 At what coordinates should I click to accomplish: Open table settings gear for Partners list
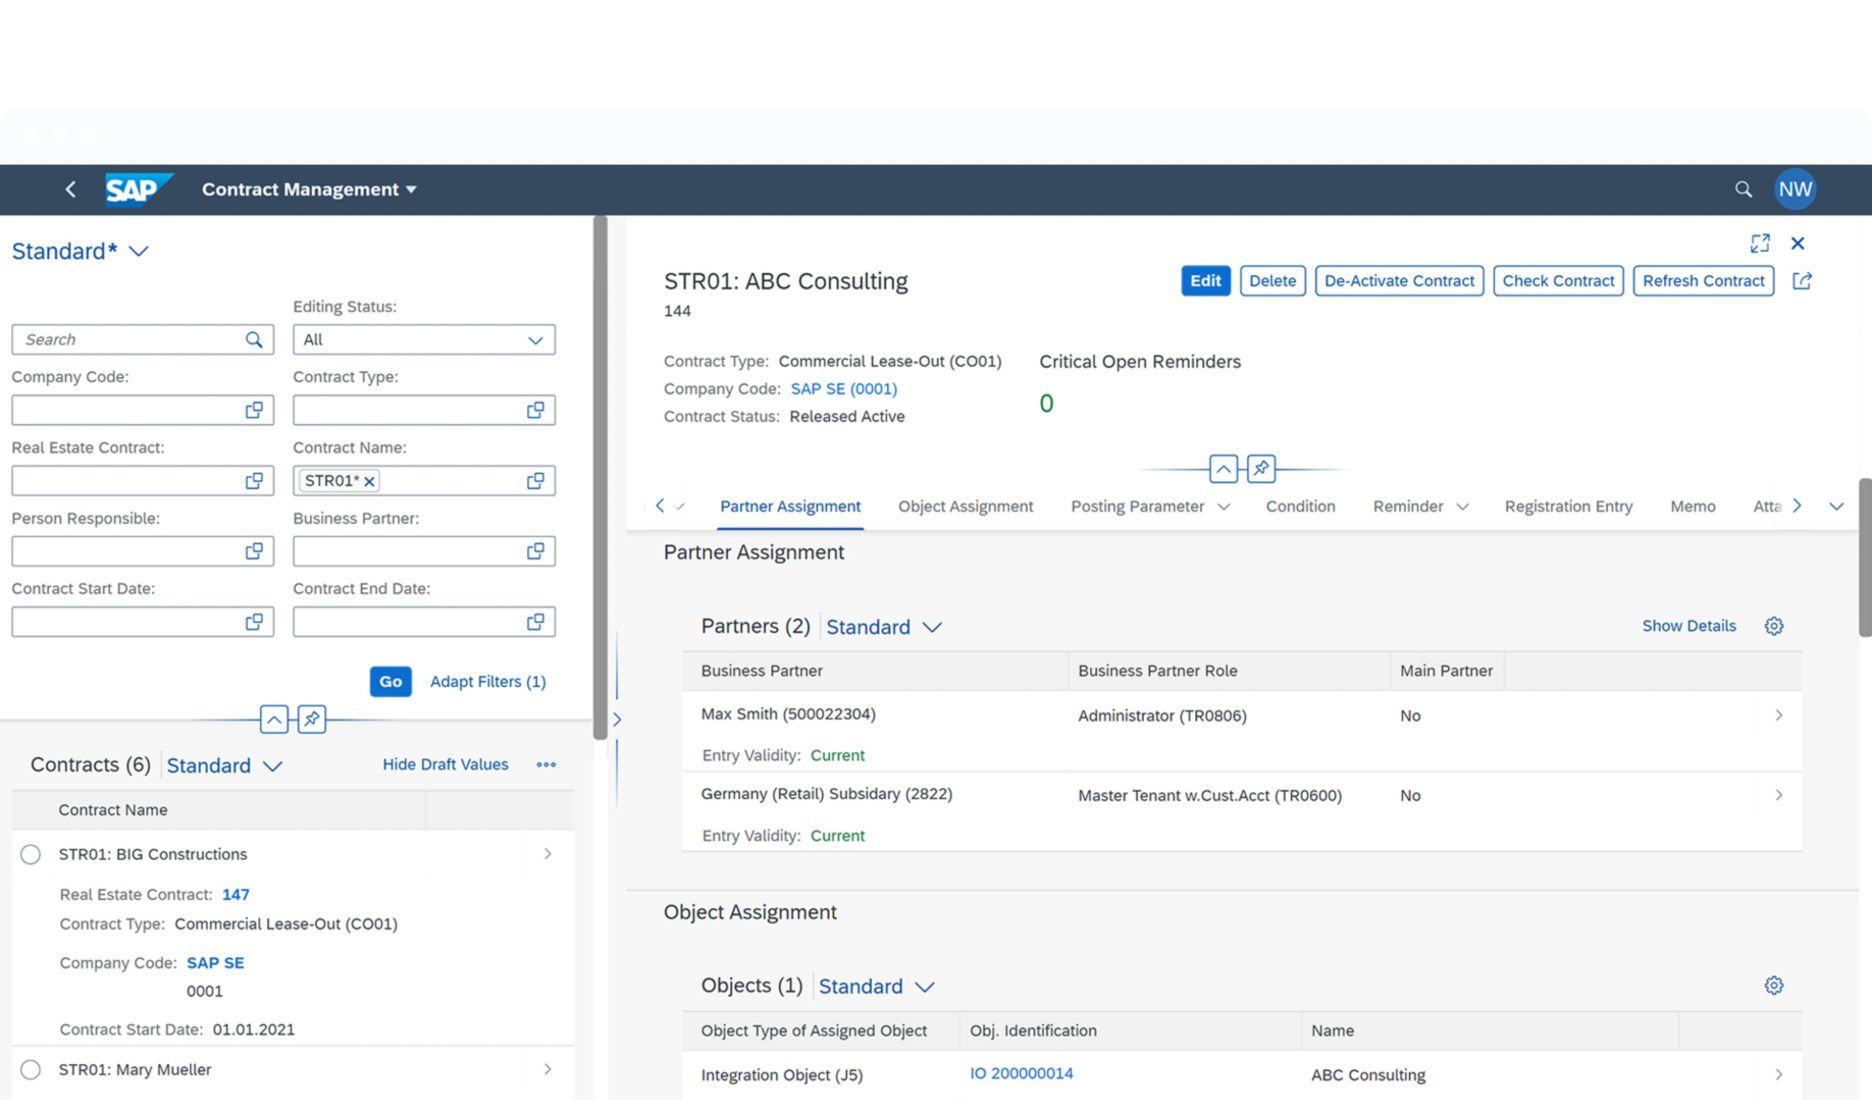(1773, 625)
